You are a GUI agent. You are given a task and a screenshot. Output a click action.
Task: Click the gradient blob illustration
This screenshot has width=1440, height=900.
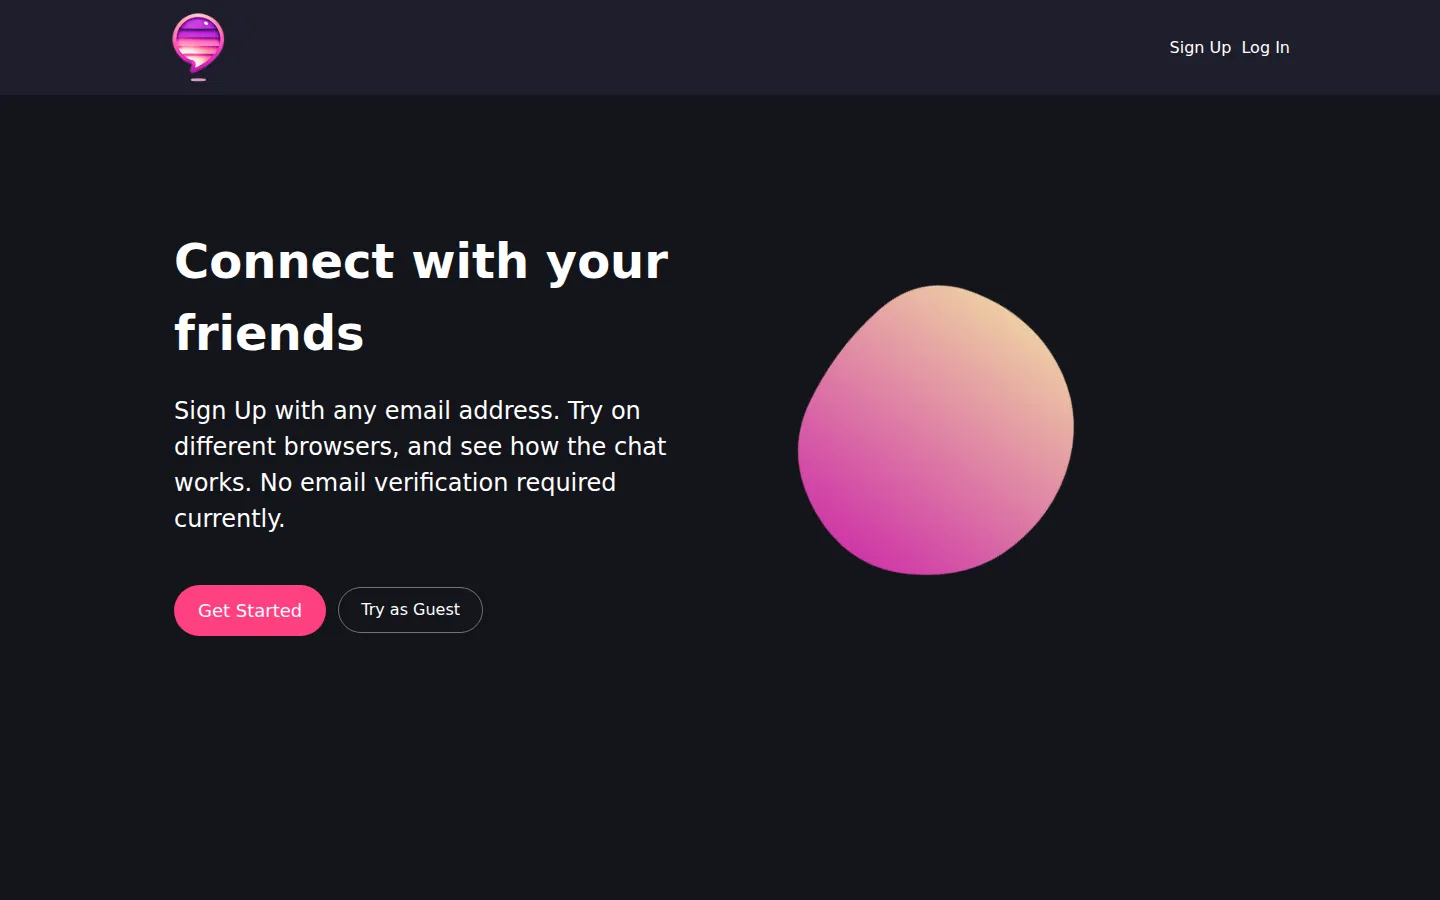click(936, 428)
